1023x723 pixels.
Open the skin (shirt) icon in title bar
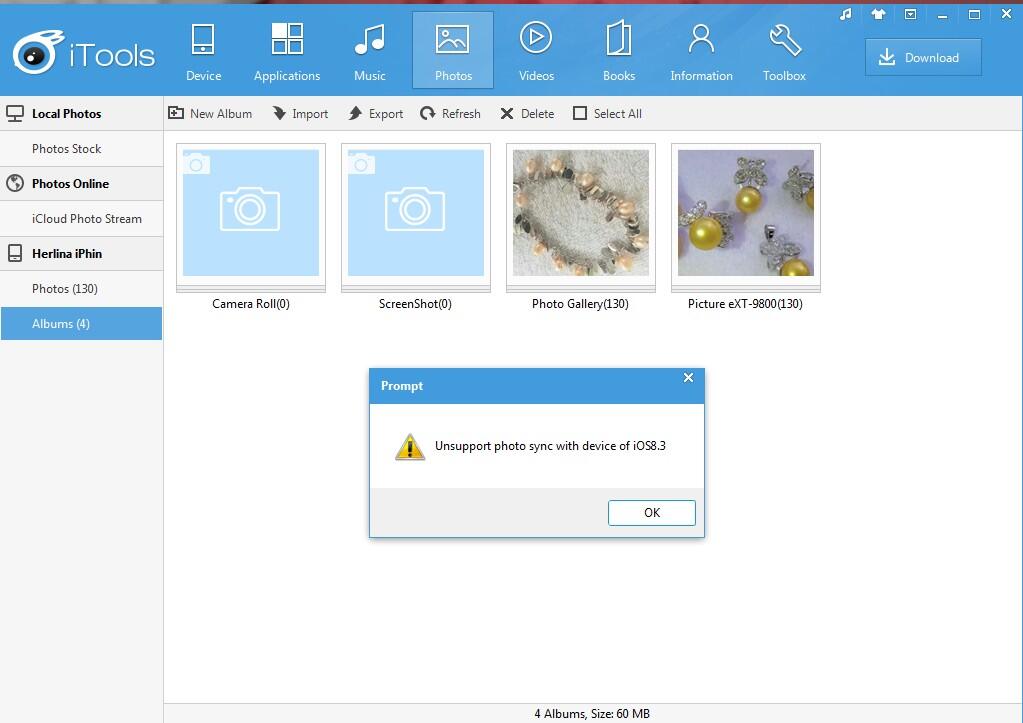click(x=878, y=14)
